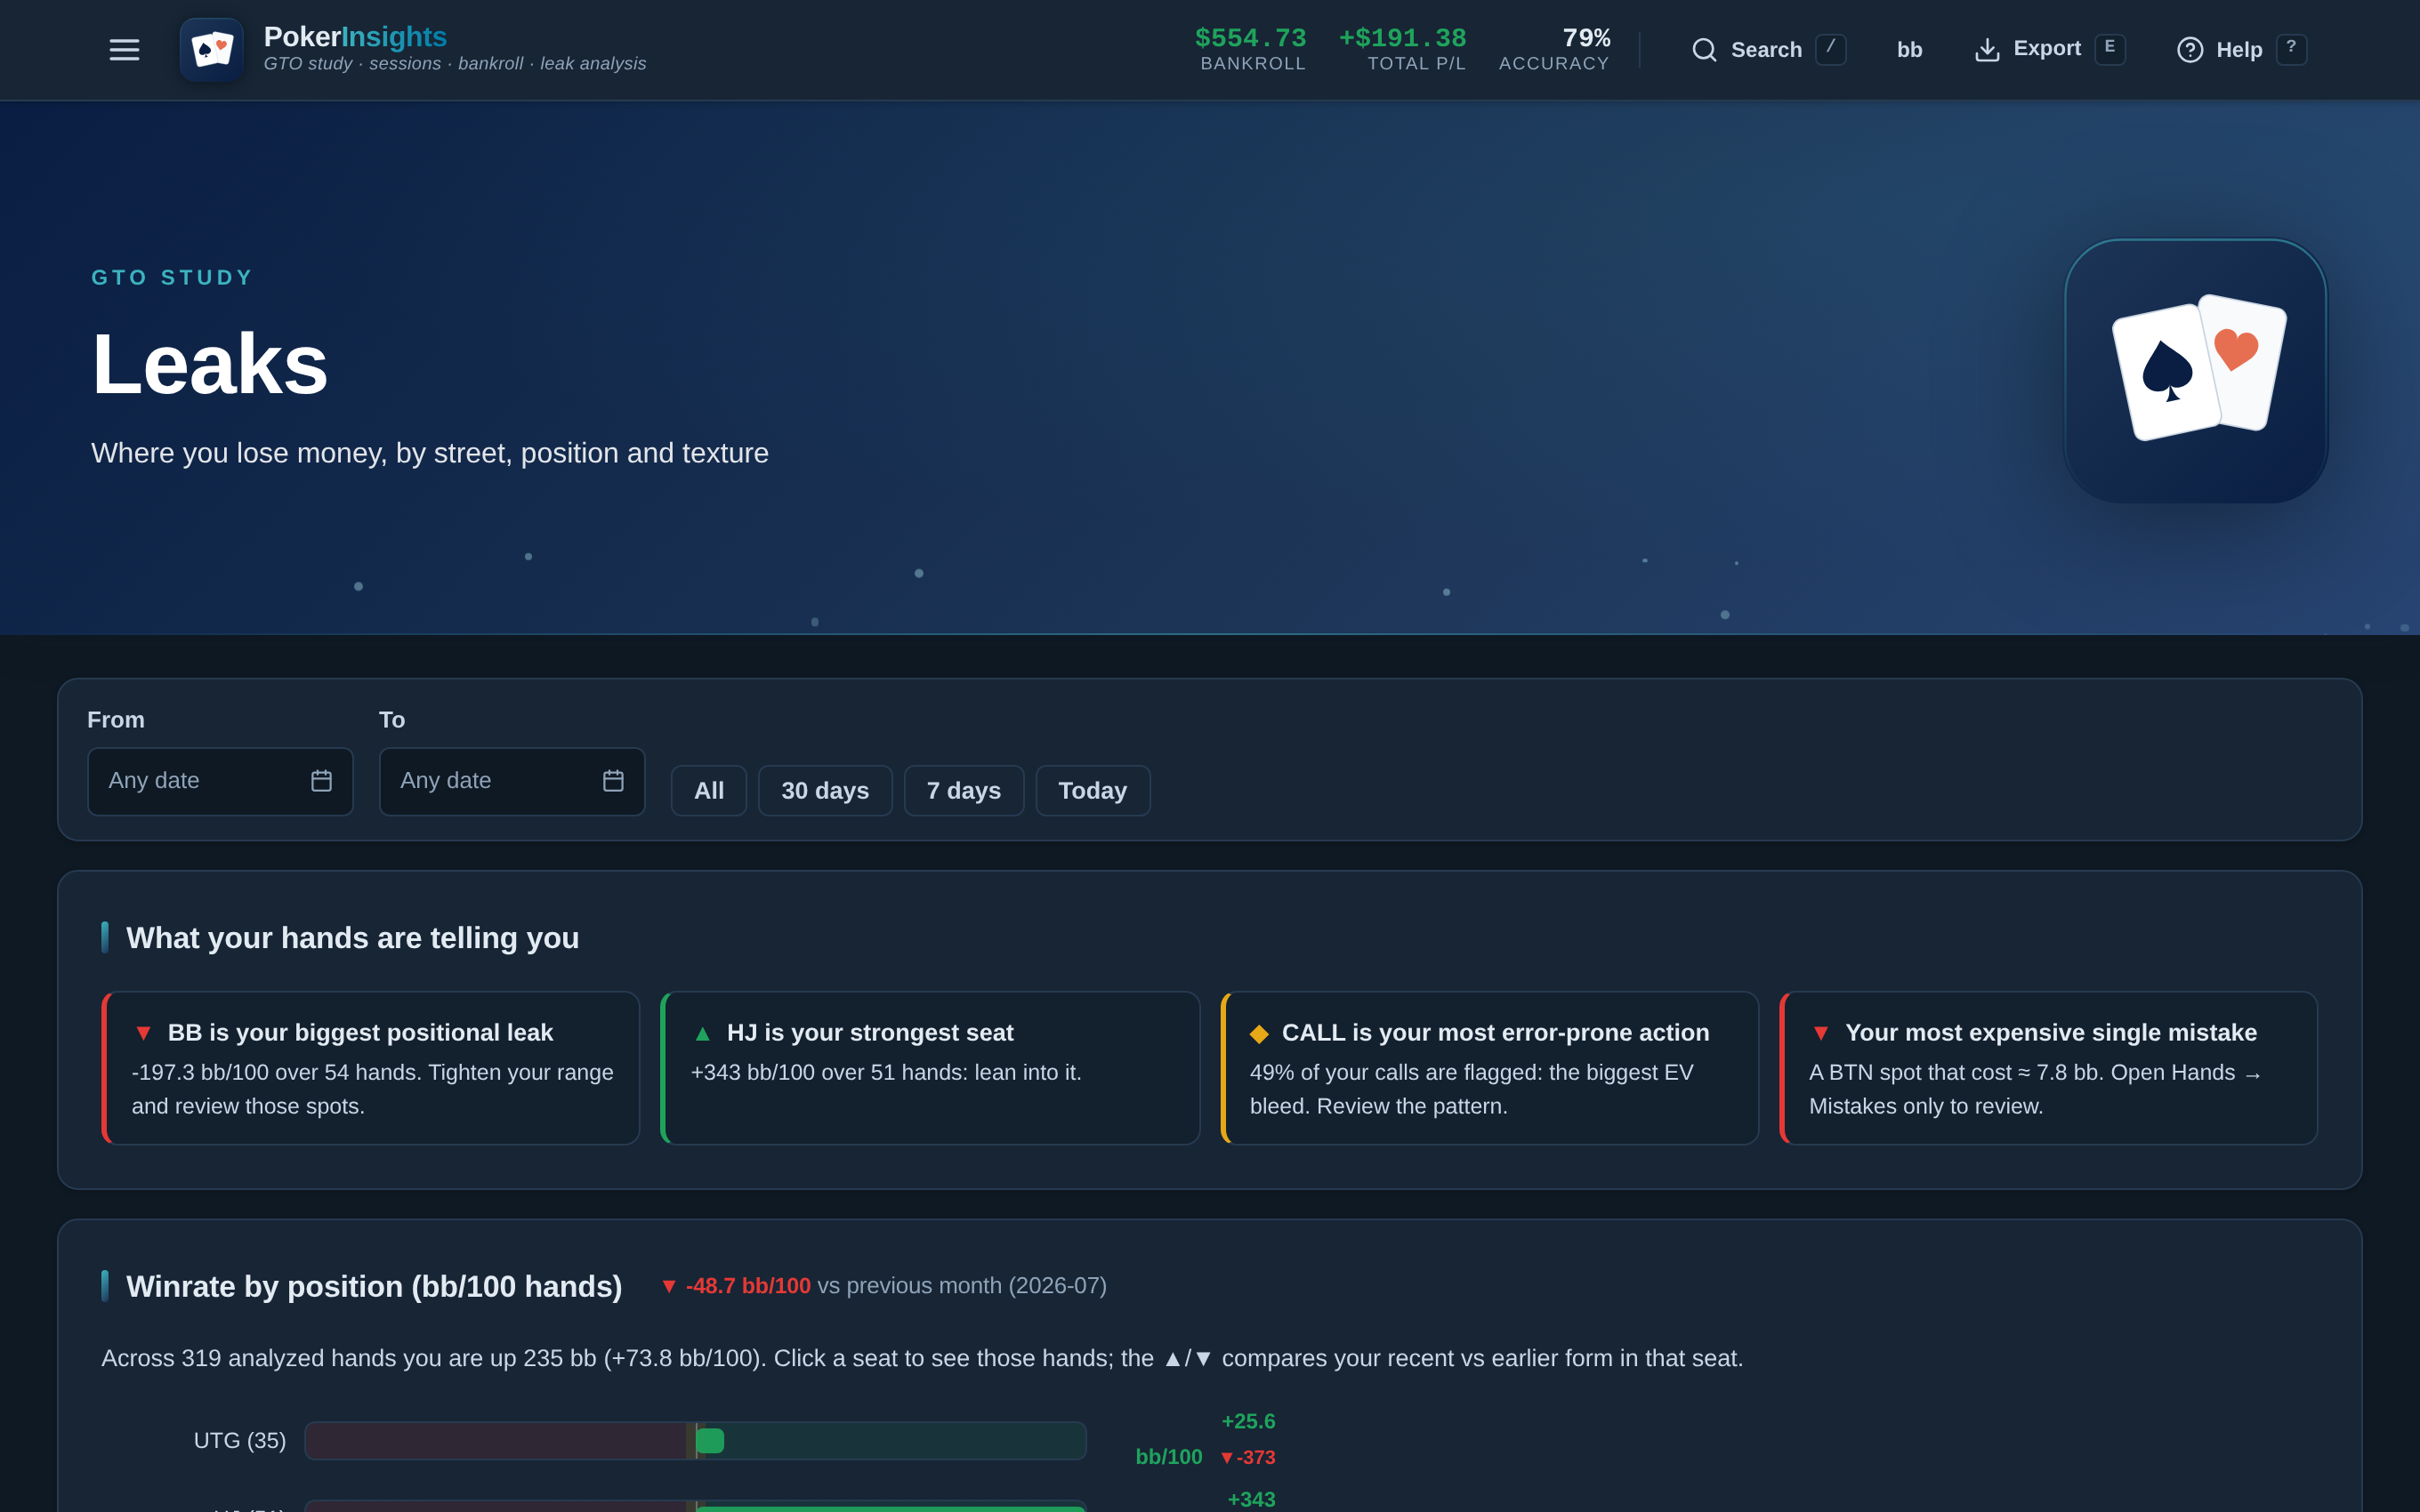Image resolution: width=2420 pixels, height=1512 pixels.
Task: Click the Export download icon
Action: [1987, 50]
